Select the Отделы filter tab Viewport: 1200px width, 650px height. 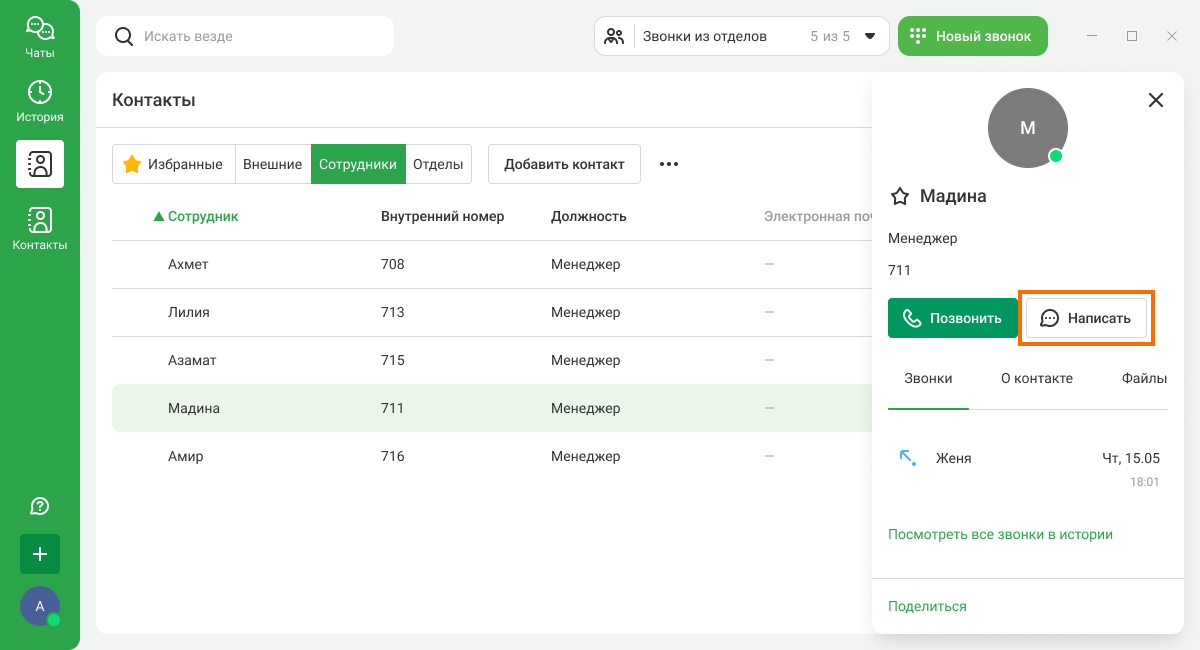[x=438, y=164]
